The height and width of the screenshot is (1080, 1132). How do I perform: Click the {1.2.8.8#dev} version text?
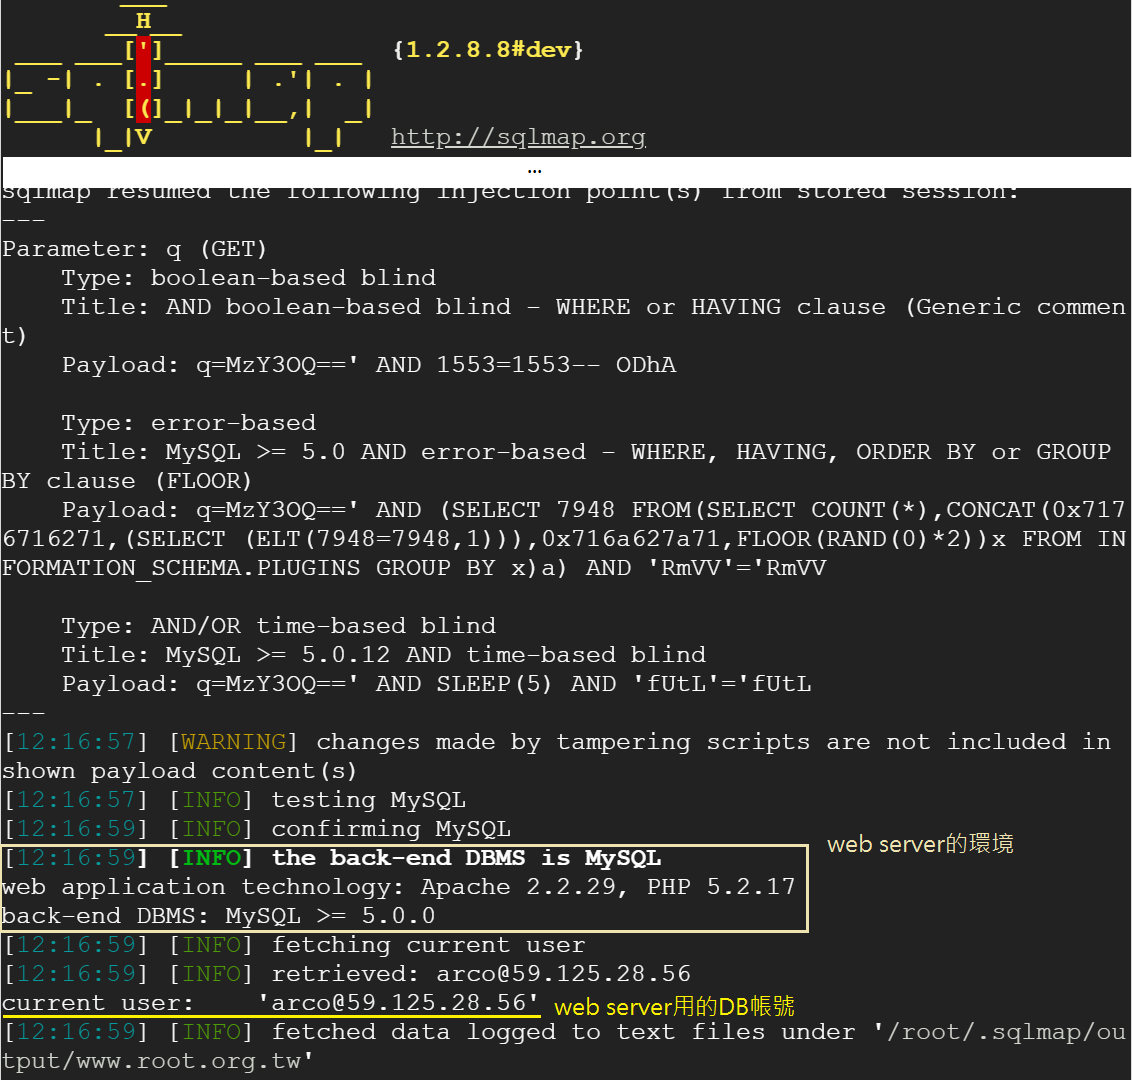(488, 49)
